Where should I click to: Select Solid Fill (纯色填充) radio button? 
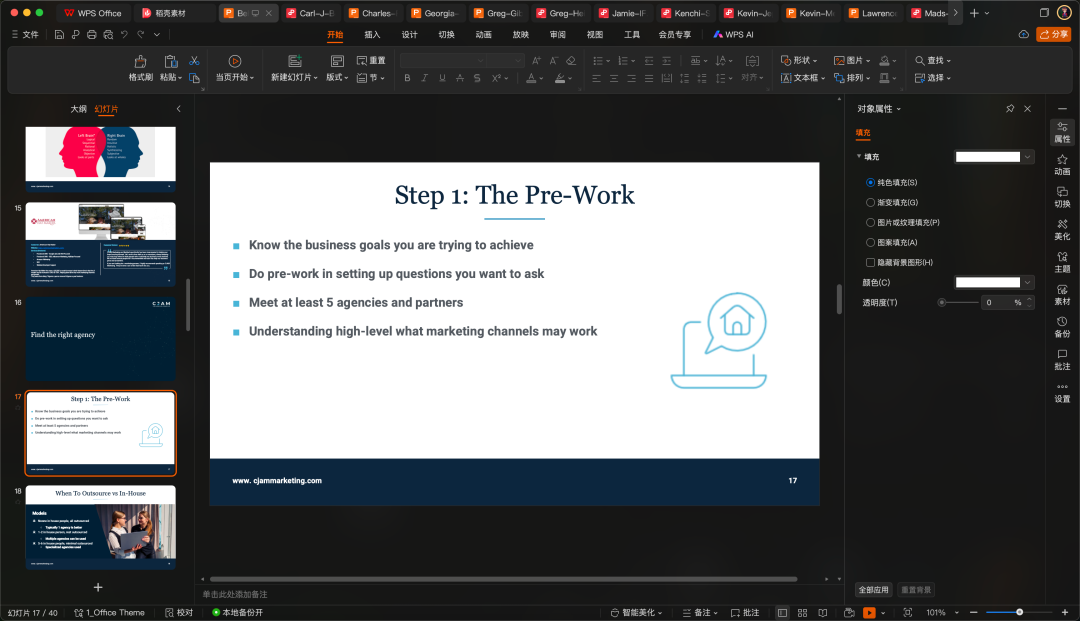tap(870, 182)
